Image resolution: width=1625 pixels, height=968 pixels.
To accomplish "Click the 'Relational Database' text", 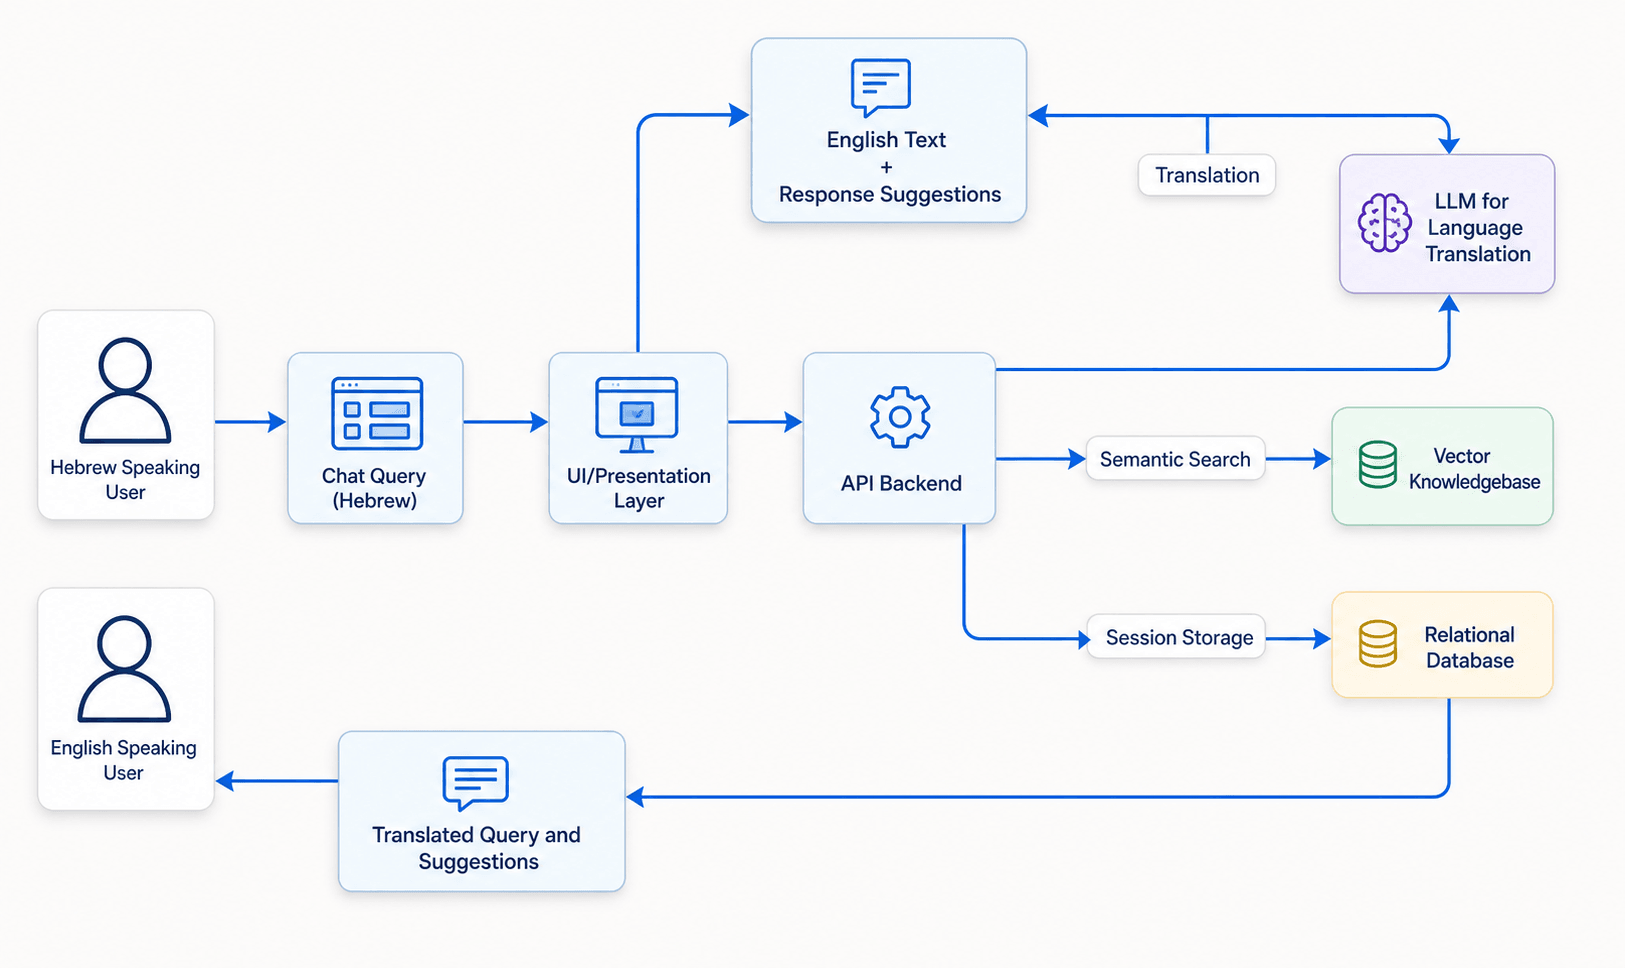I will click(x=1469, y=647).
